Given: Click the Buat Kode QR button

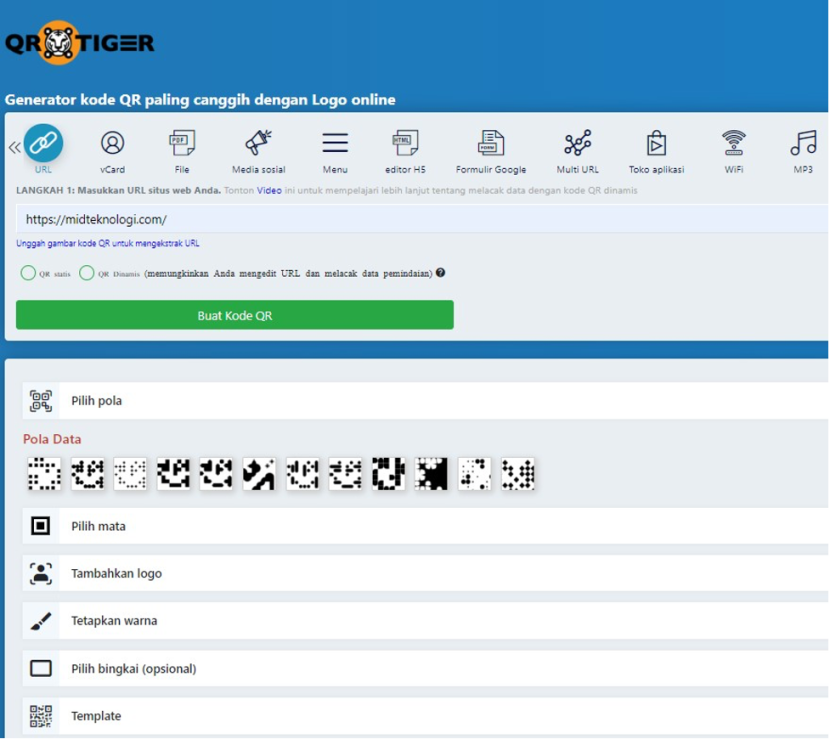Looking at the screenshot, I should coord(235,315).
